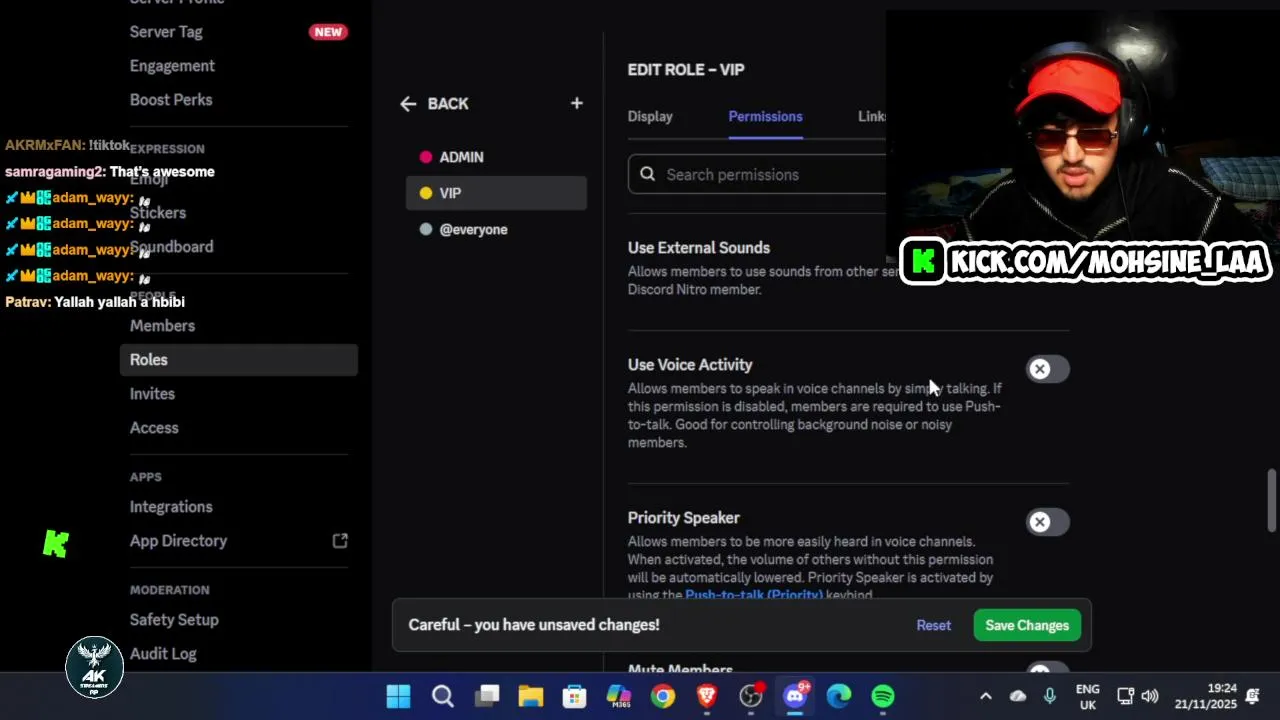Switch to the Permissions tab
Viewport: 1280px width, 720px height.
765,116
